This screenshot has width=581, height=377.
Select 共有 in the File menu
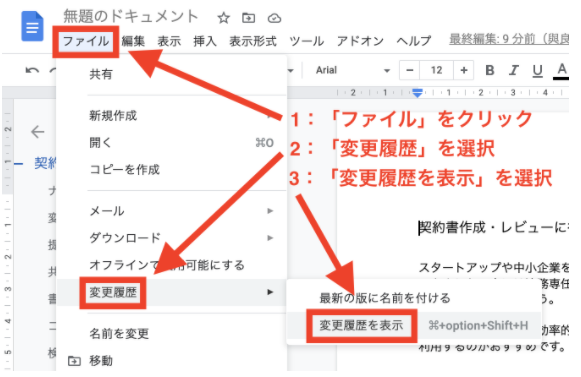coord(172,75)
